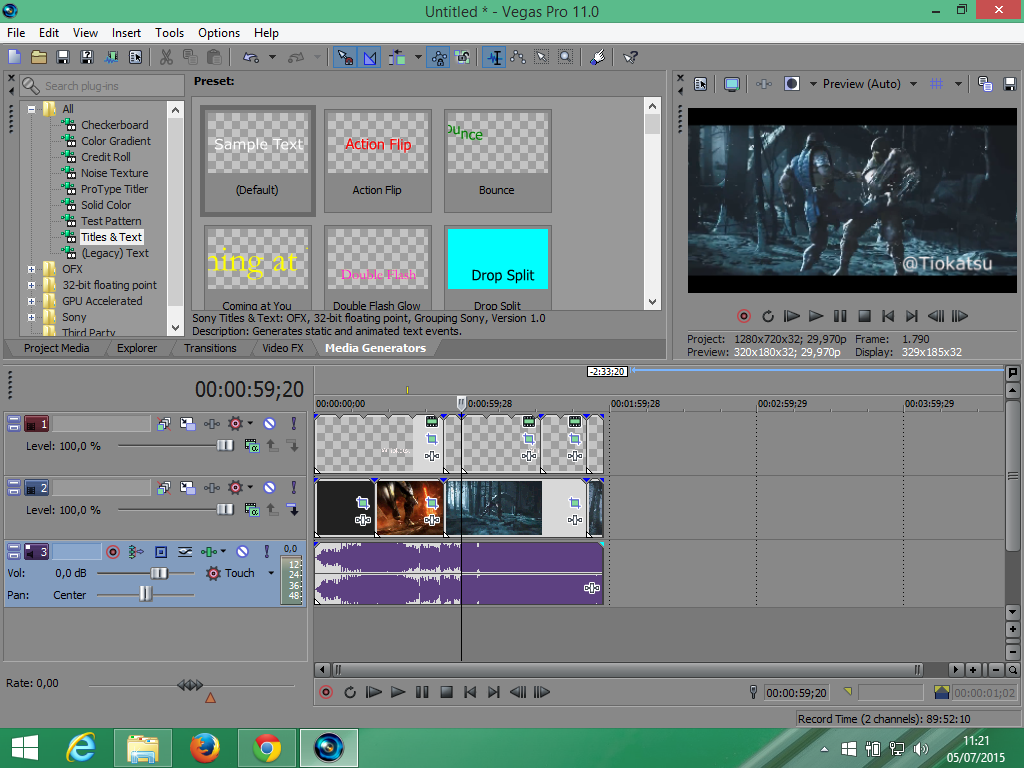Toggle Auto Ripple toolbar icon
This screenshot has height=768, width=1024.
click(397, 57)
